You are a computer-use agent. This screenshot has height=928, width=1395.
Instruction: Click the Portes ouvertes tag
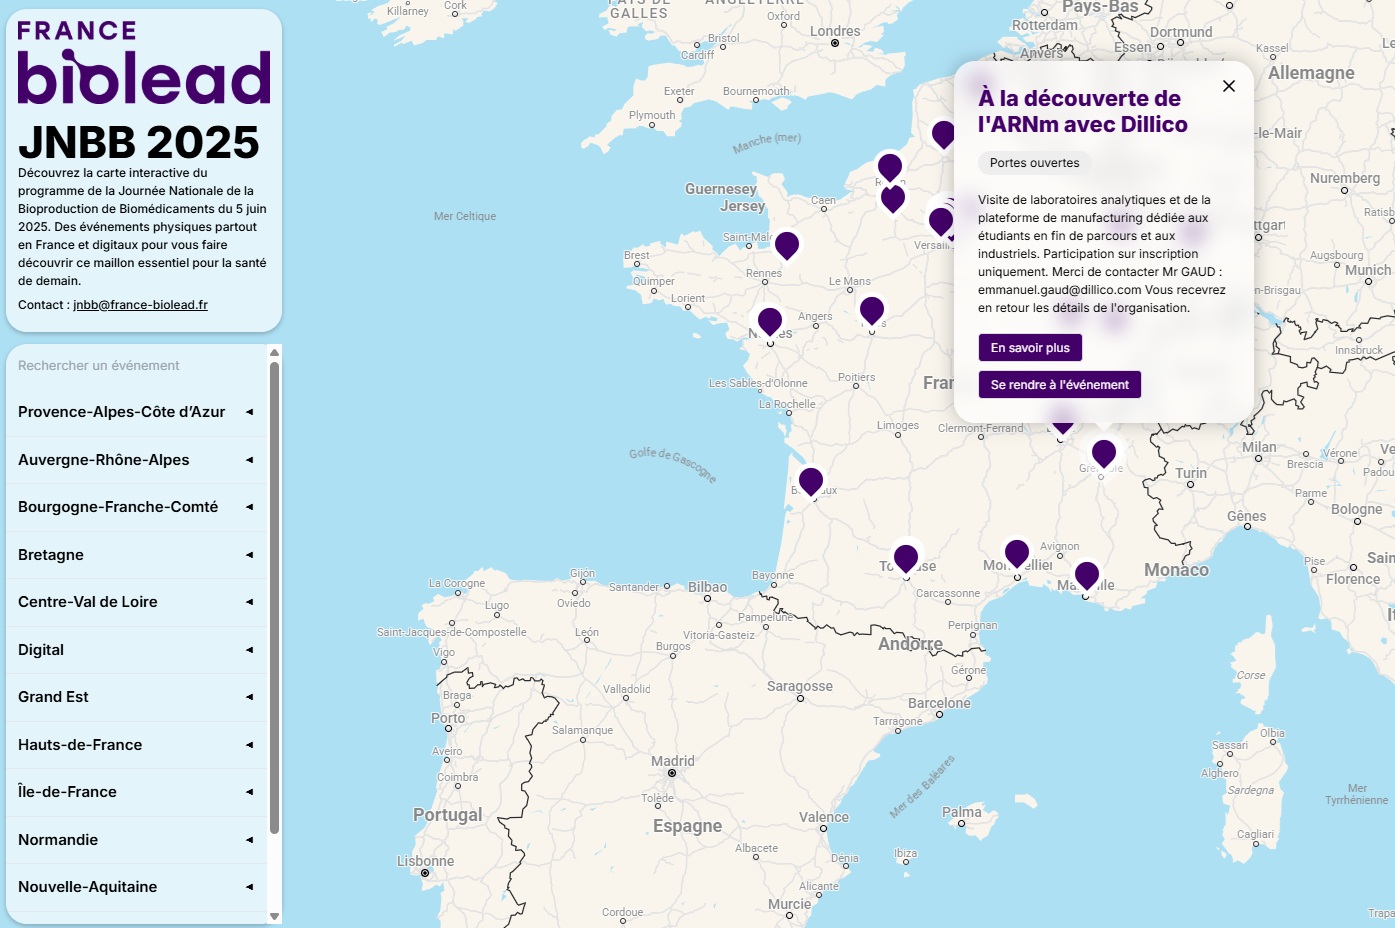coord(1035,163)
